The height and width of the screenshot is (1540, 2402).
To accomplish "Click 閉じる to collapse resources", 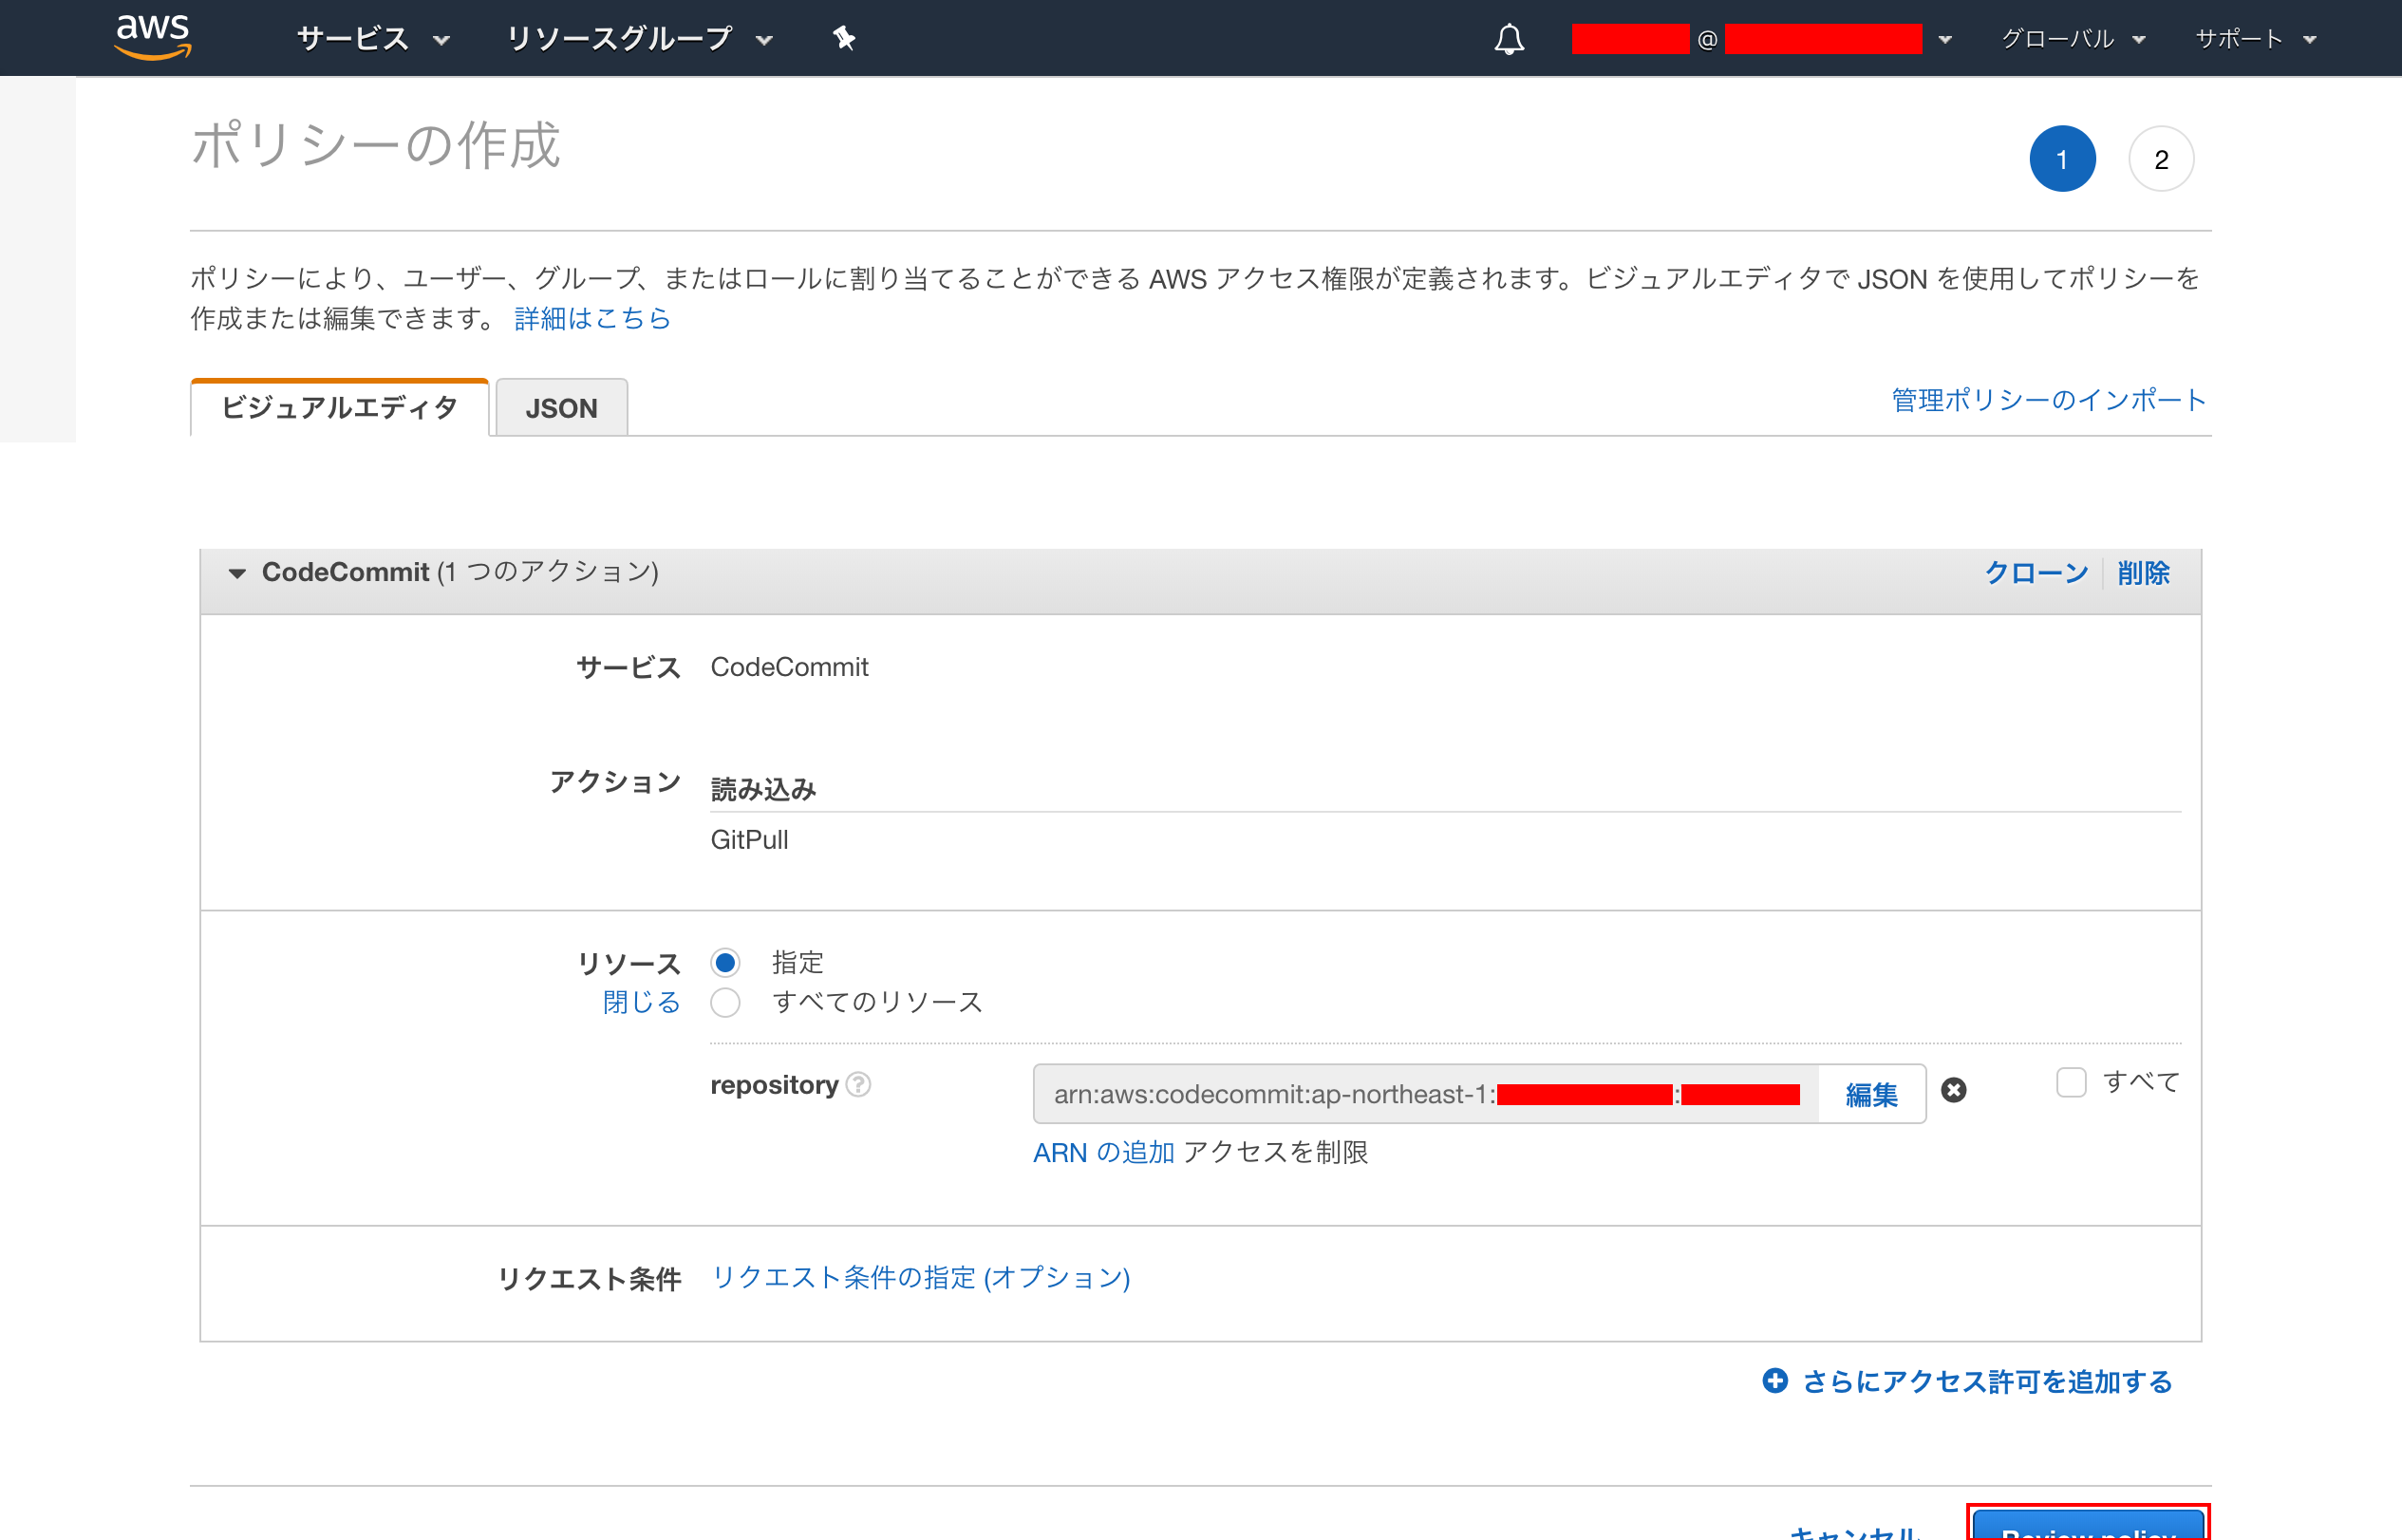I will coord(641,1002).
